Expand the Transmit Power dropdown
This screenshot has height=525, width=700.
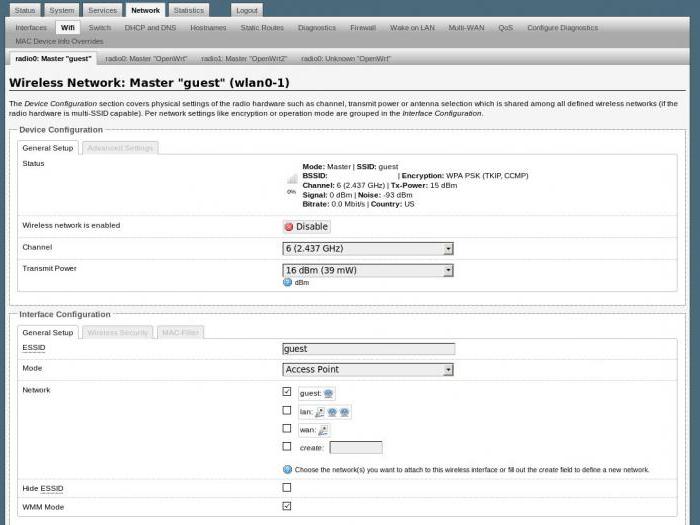[x=368, y=270]
